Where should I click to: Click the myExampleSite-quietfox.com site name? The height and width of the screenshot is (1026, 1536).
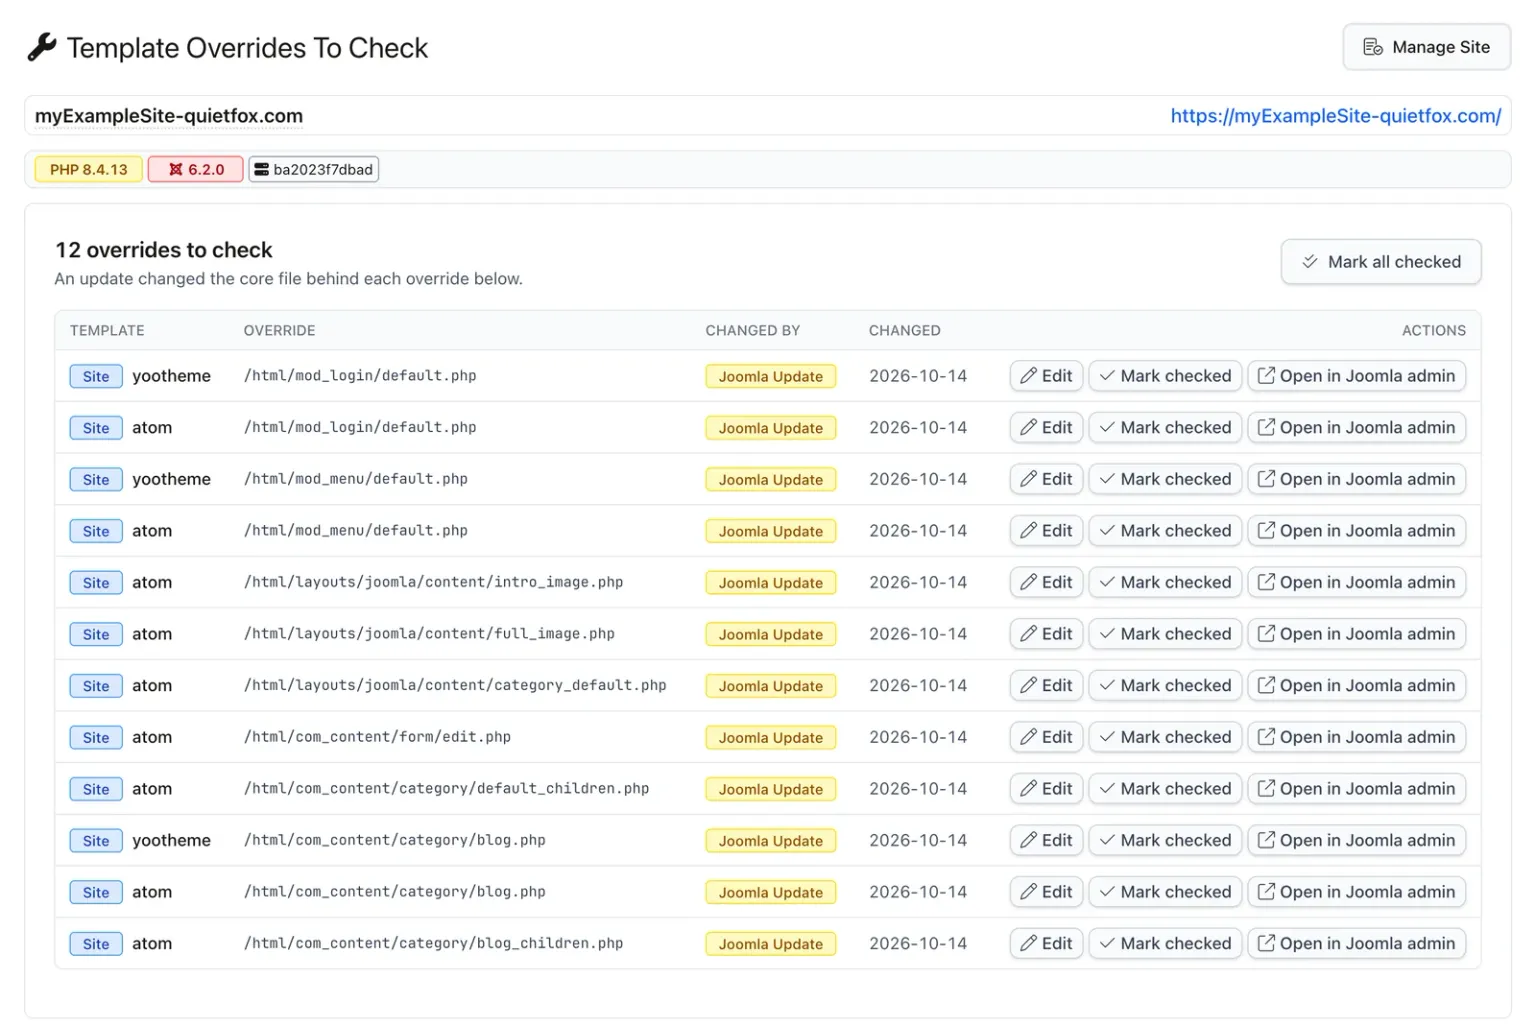pos(169,116)
